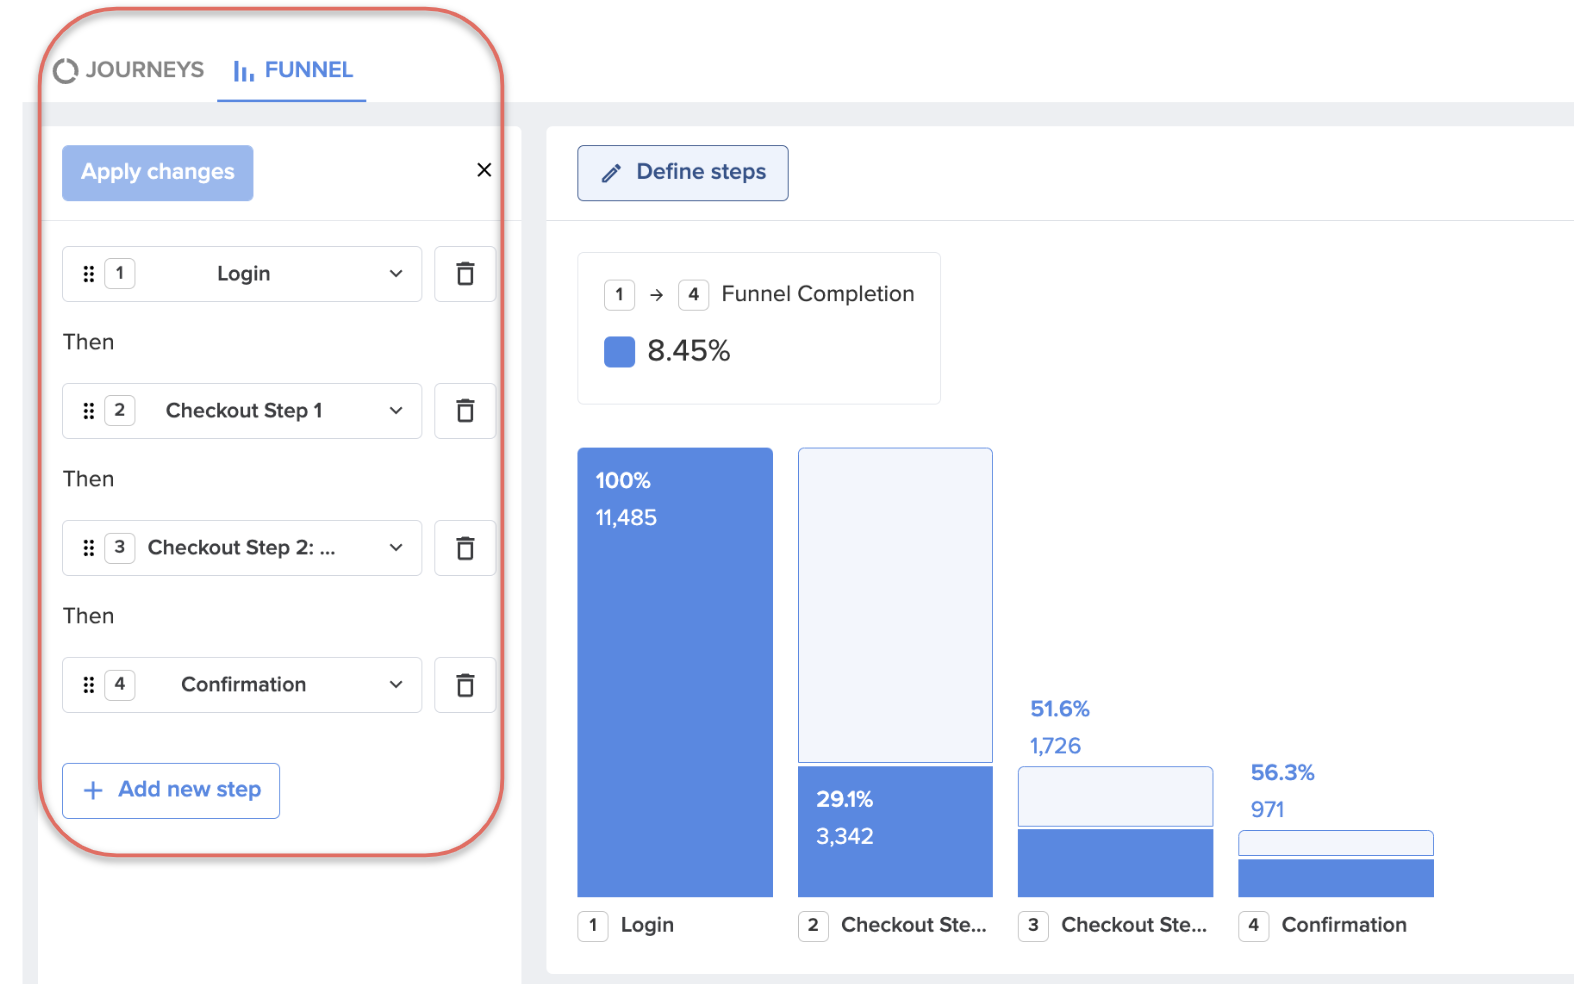Click the Add new step button
This screenshot has height=984, width=1574.
click(171, 791)
